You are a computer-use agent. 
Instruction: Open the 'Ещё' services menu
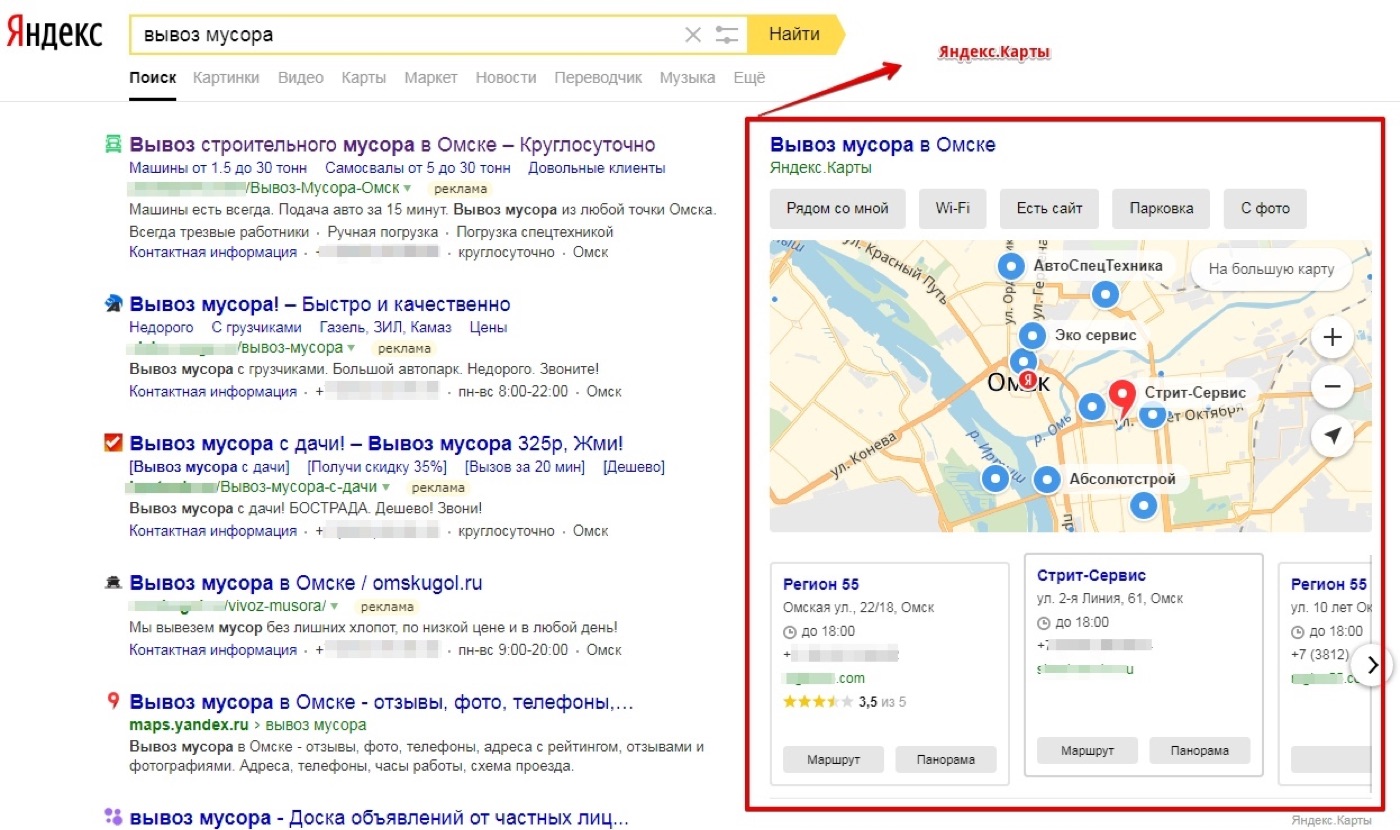(749, 77)
